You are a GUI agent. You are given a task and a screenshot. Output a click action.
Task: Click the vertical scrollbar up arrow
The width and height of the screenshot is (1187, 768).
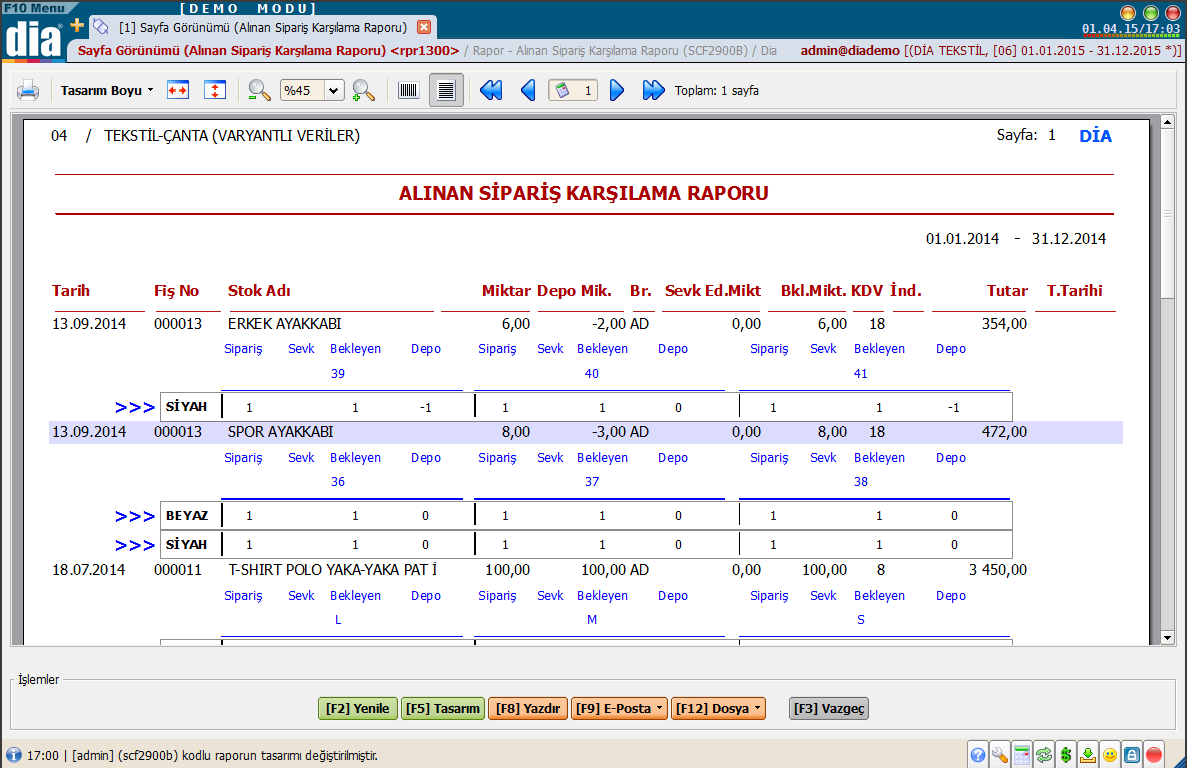[x=1167, y=121]
